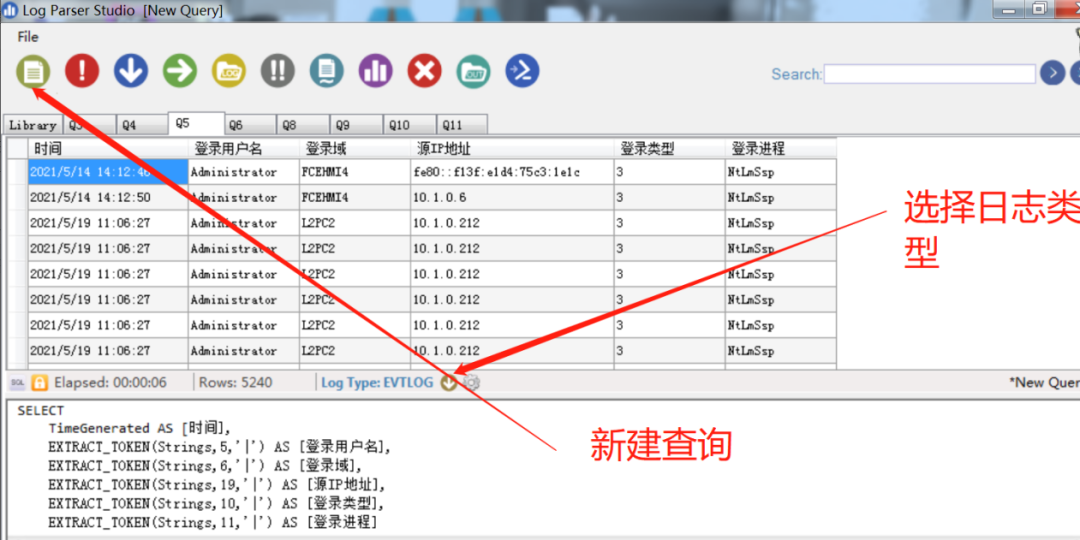The image size is (1080, 540).
Task: Click the SQL icon in status bar
Action: tap(17, 382)
